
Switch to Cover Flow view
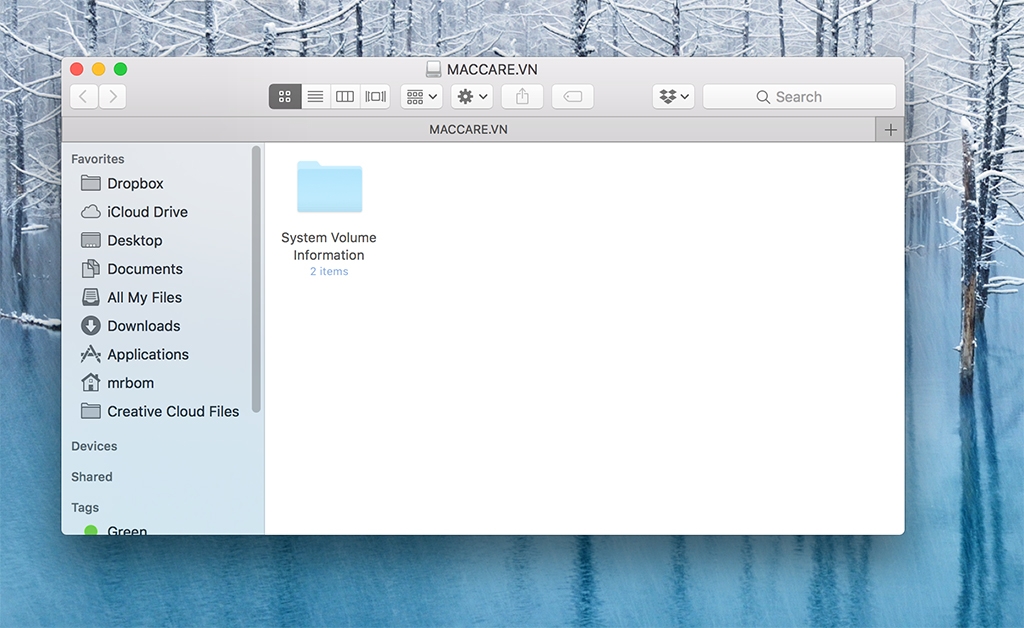(375, 97)
